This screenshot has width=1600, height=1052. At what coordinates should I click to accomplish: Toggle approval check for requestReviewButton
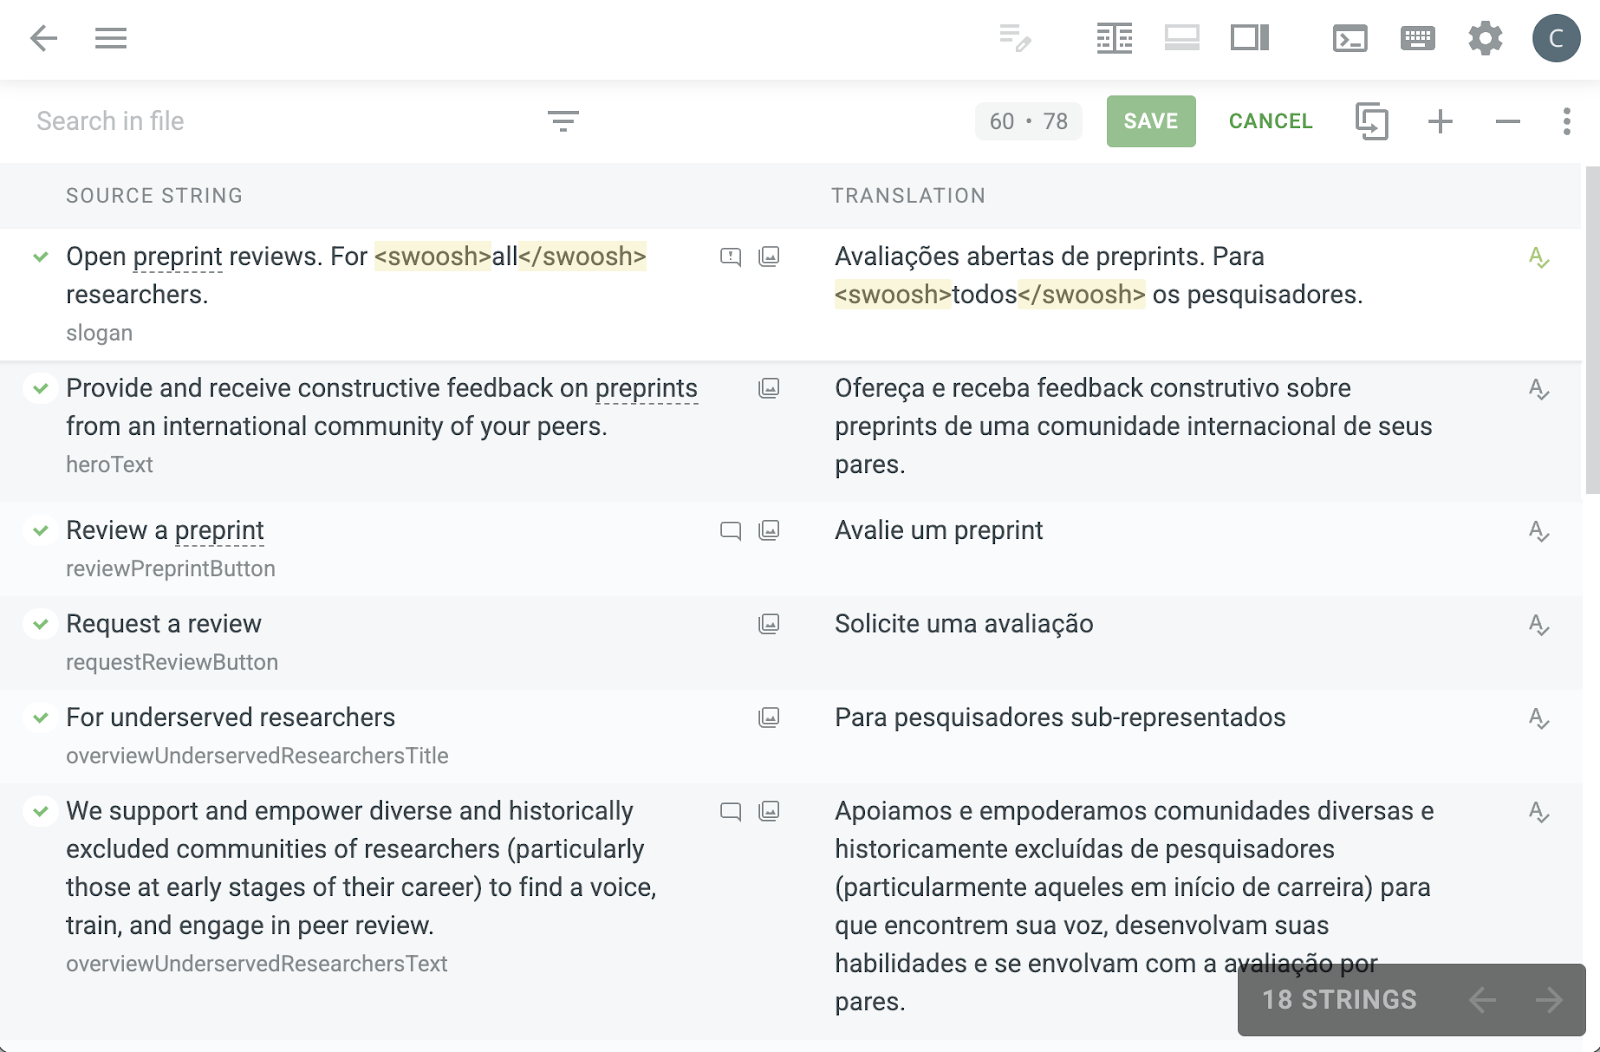pos(40,624)
